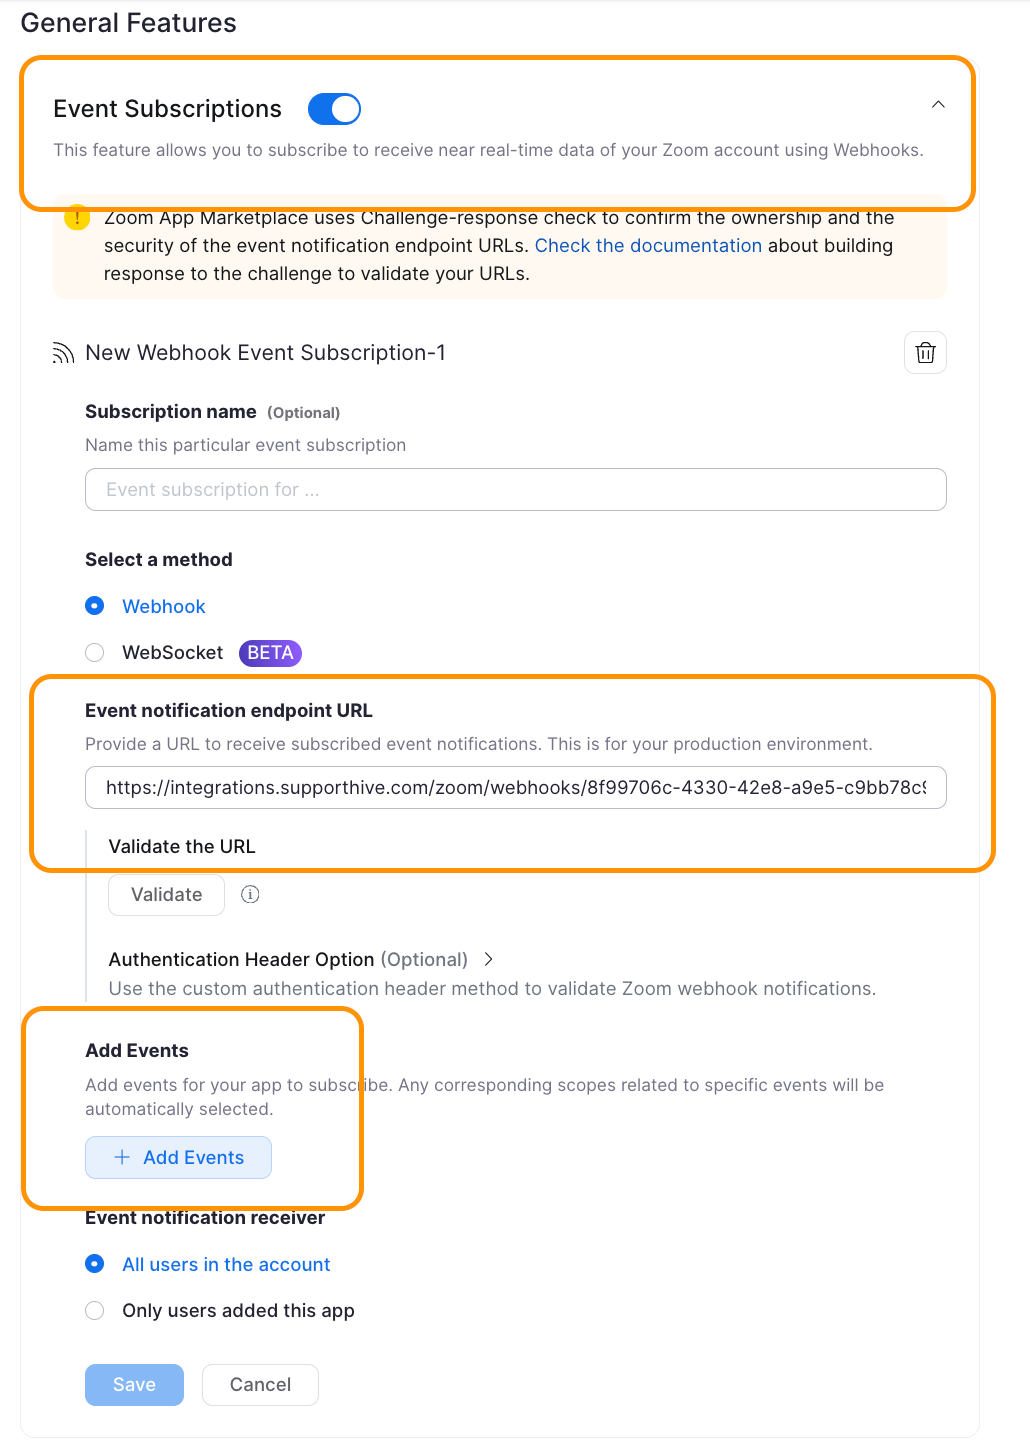Delete webhook subscription with trash icon

pos(925,353)
